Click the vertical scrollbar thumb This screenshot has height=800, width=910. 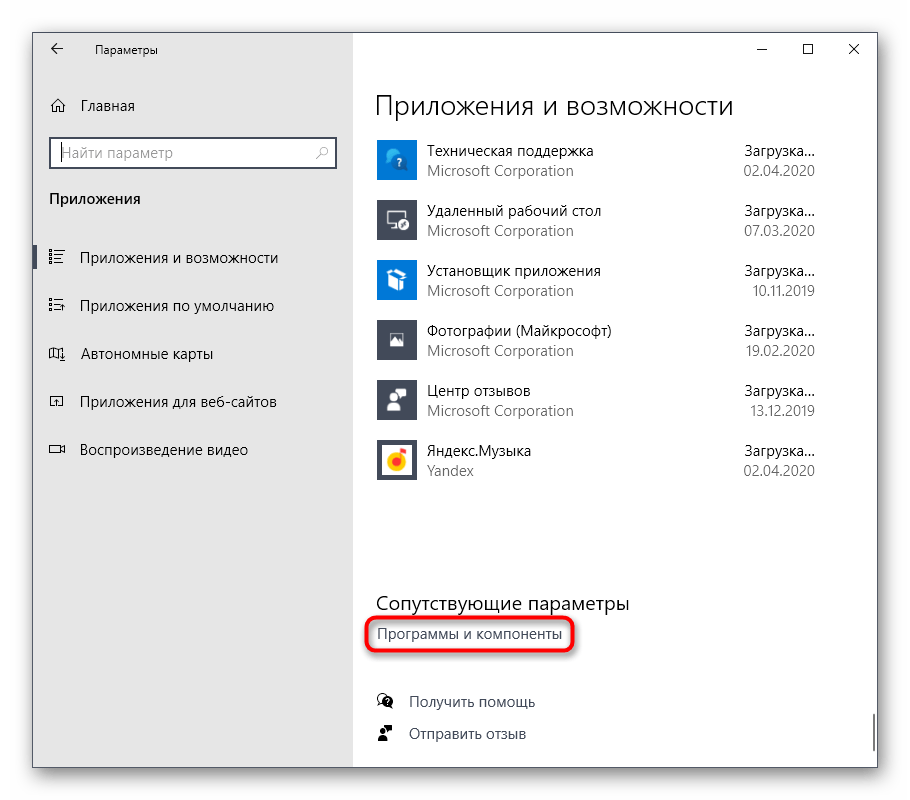[874, 730]
